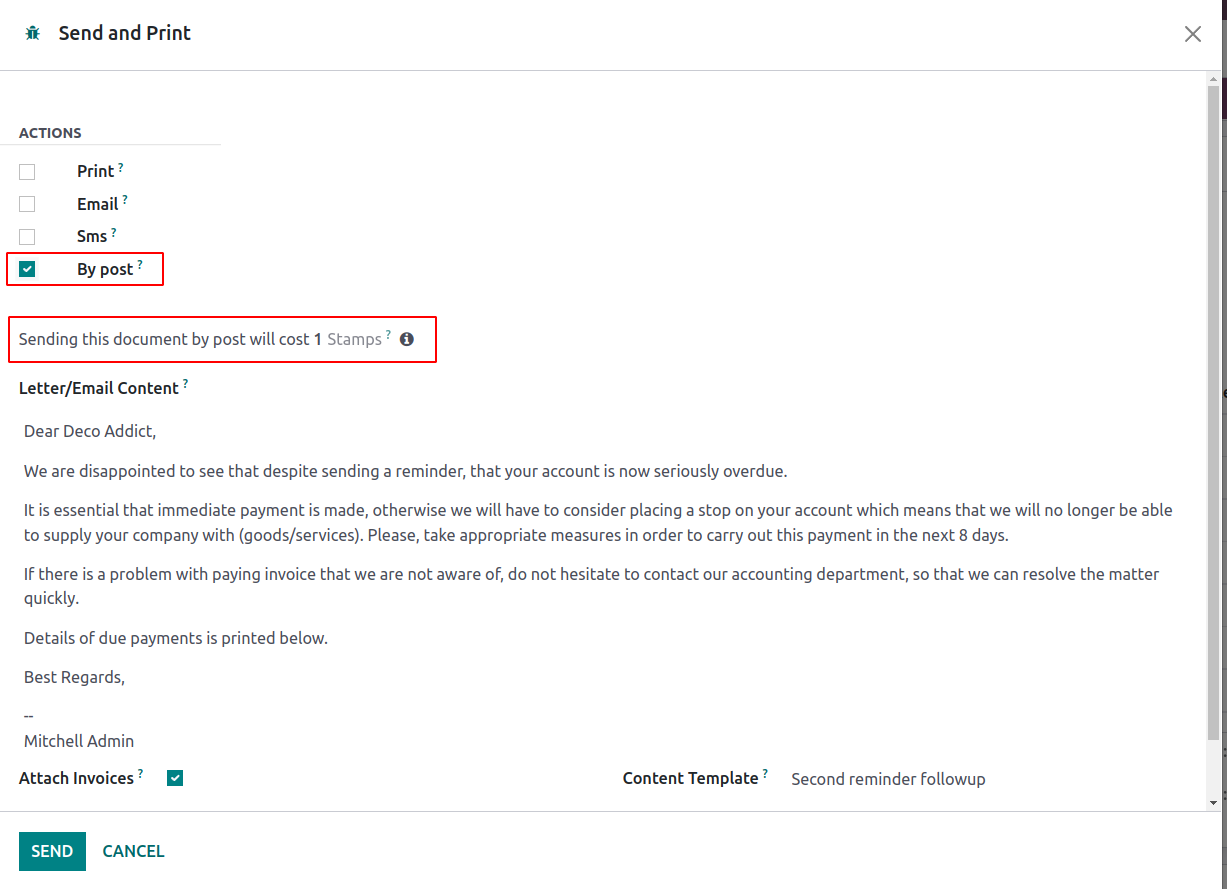
Task: Click the SEND button
Action: tap(52, 851)
